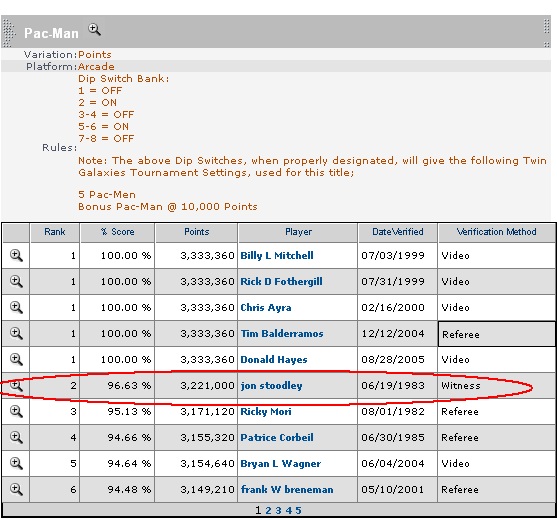Open Ricky Mori player link
The image size is (557, 520).
266,411
